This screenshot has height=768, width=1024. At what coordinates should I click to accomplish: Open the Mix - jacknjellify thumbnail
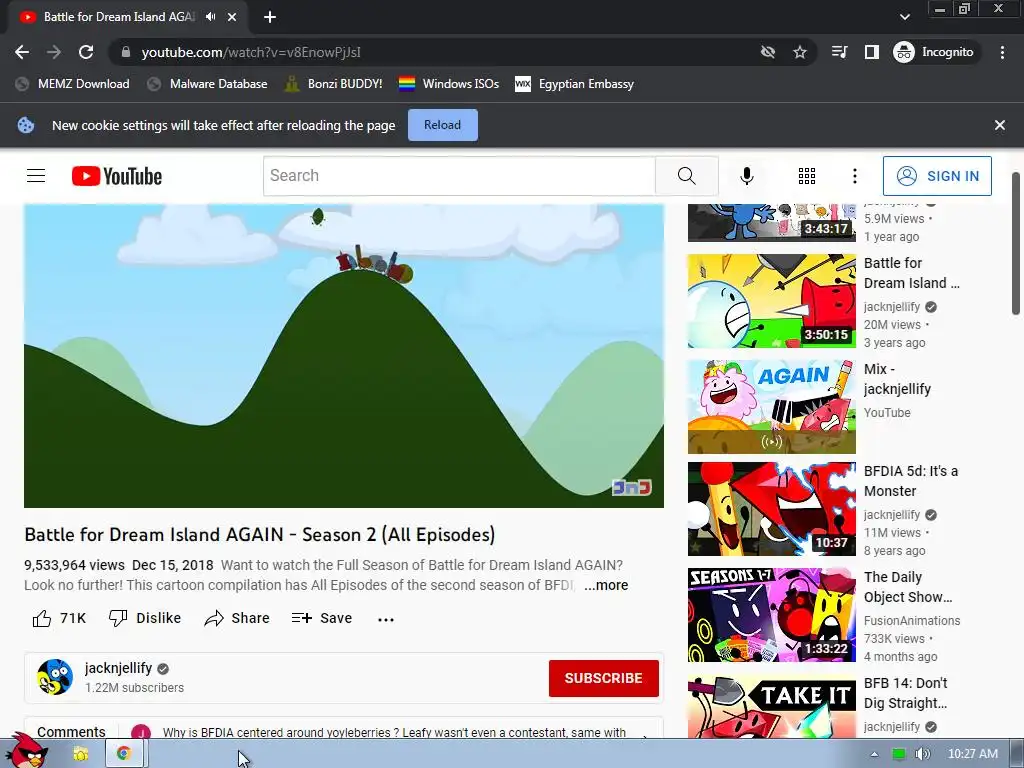click(771, 406)
